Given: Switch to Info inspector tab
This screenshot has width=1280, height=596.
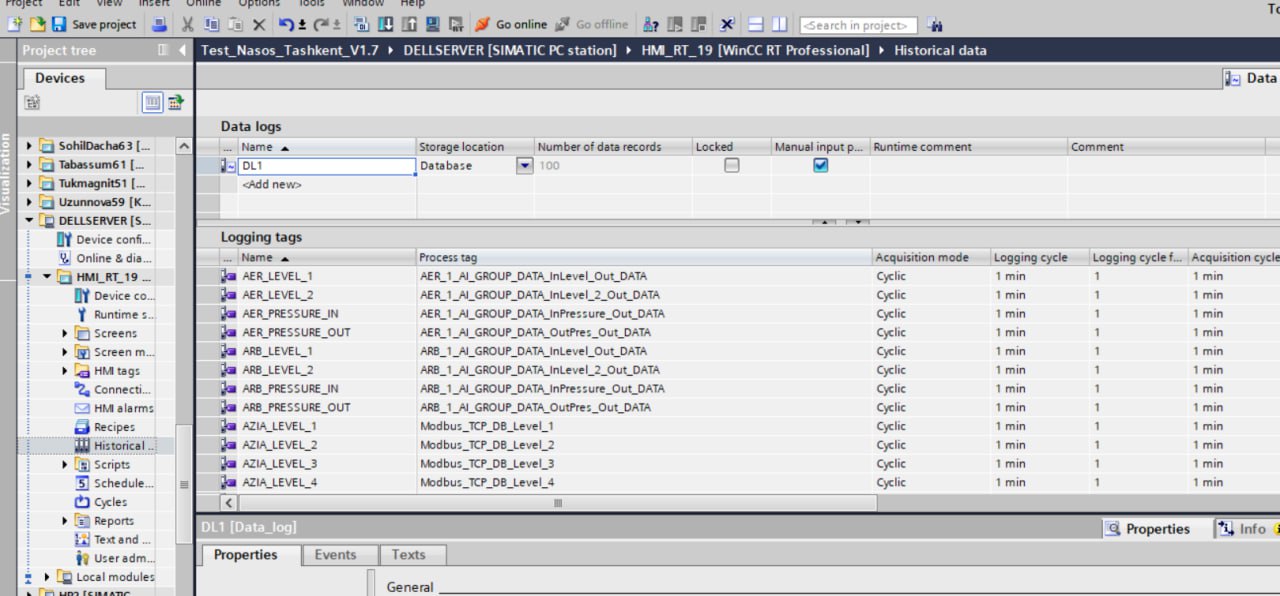Looking at the screenshot, I should (x=1244, y=529).
